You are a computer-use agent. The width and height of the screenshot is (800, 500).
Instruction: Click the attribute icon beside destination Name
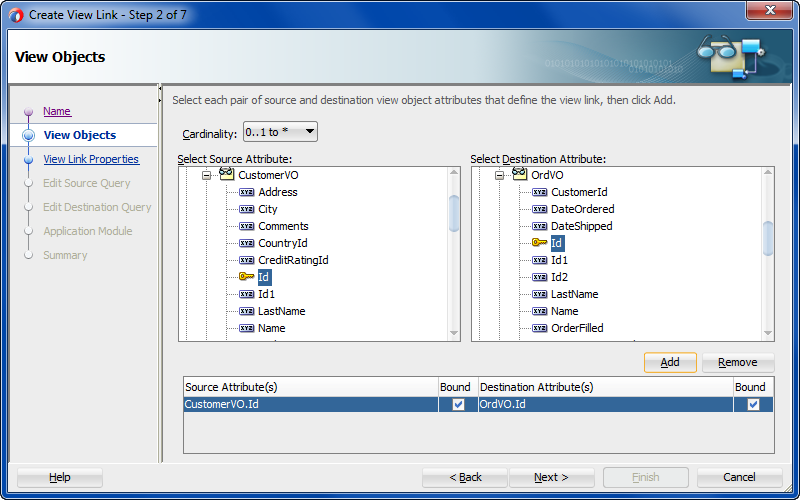click(x=539, y=311)
